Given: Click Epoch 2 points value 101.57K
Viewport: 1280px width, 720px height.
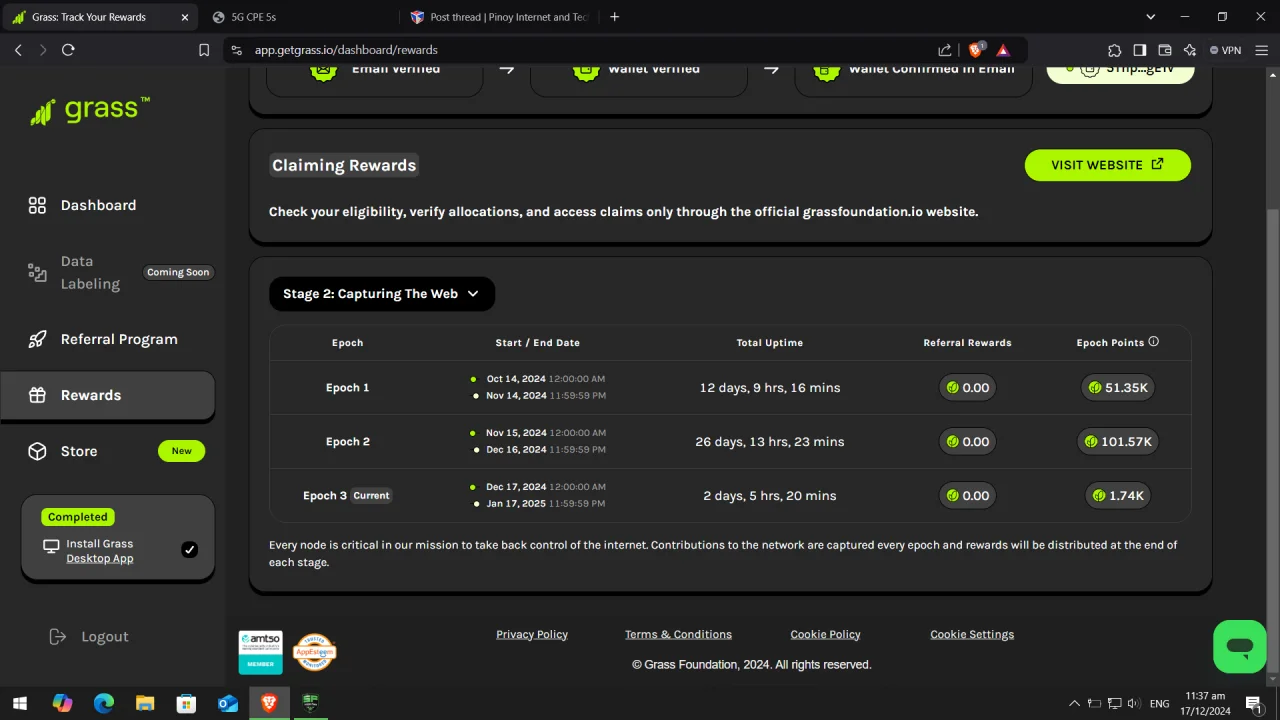Looking at the screenshot, I should [x=1118, y=442].
